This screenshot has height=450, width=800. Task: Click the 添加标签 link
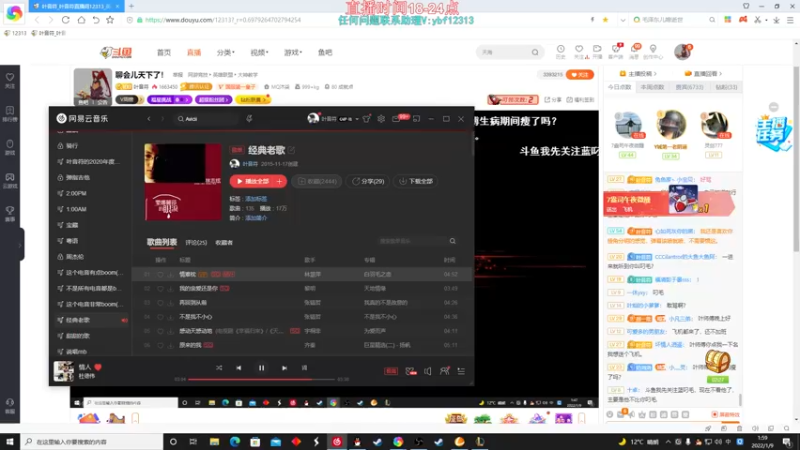click(256, 199)
